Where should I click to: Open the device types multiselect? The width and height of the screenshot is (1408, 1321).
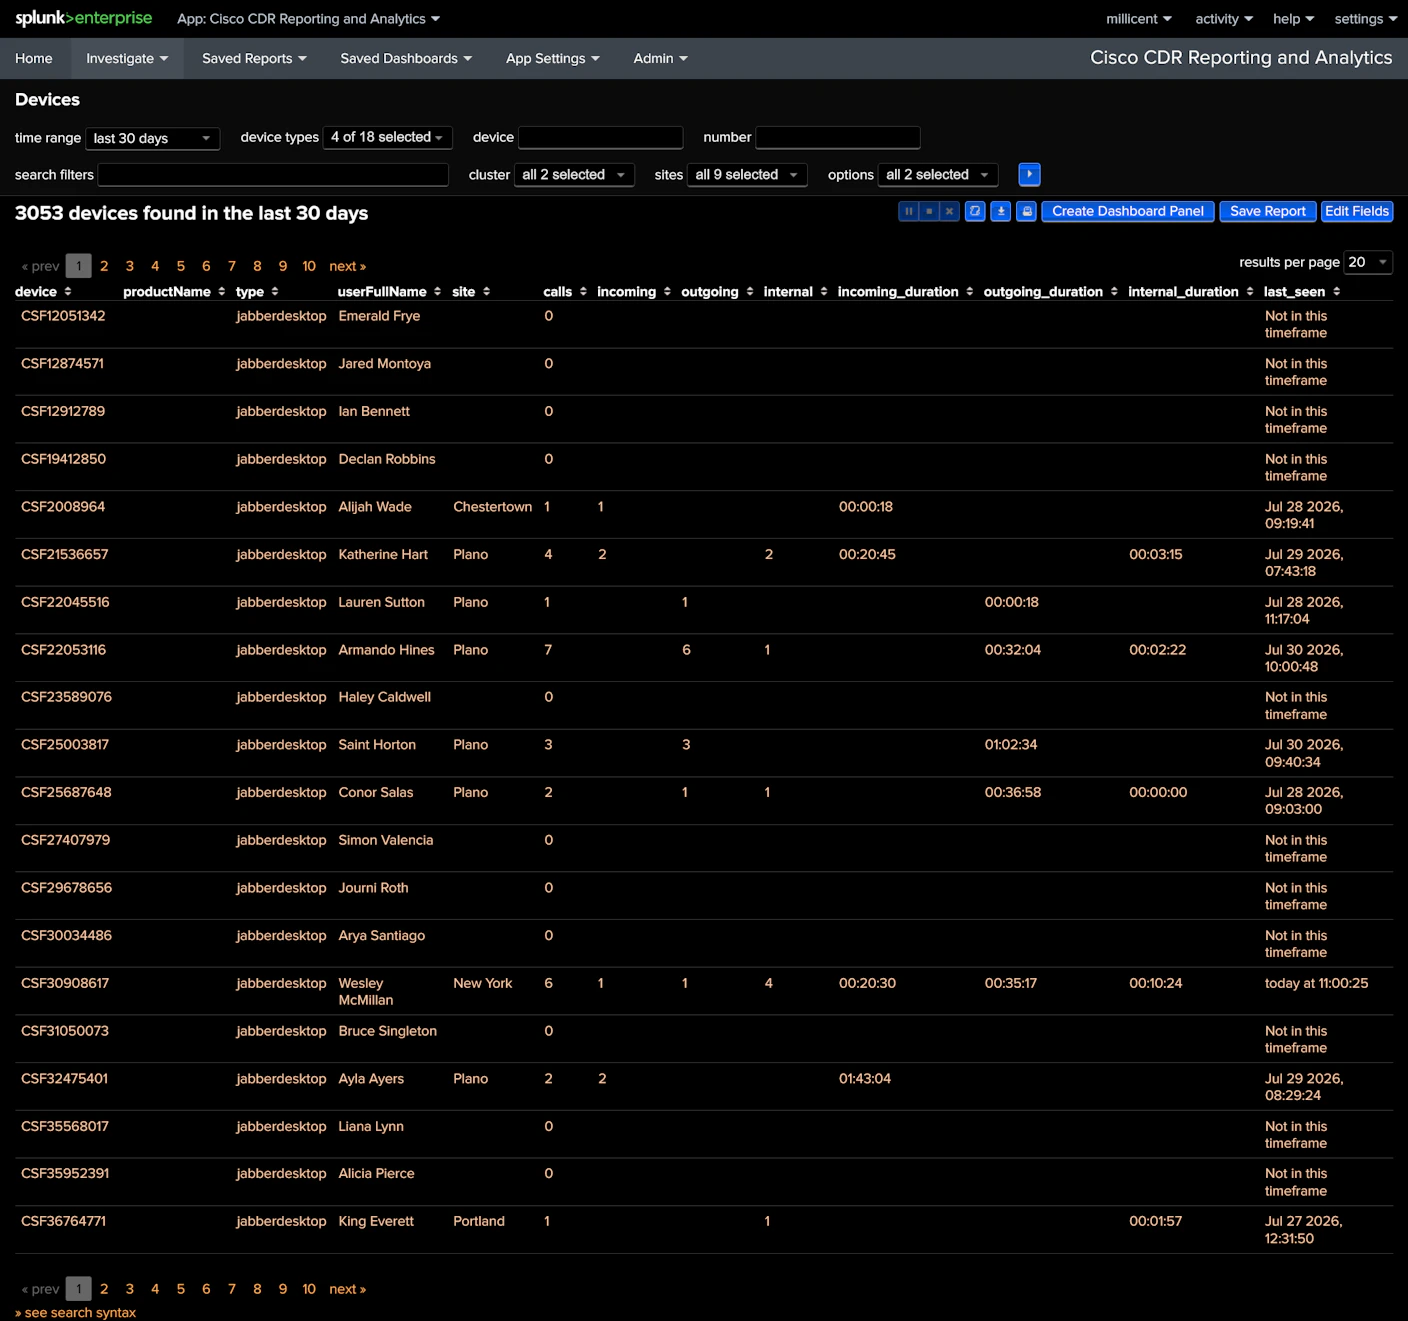388,137
